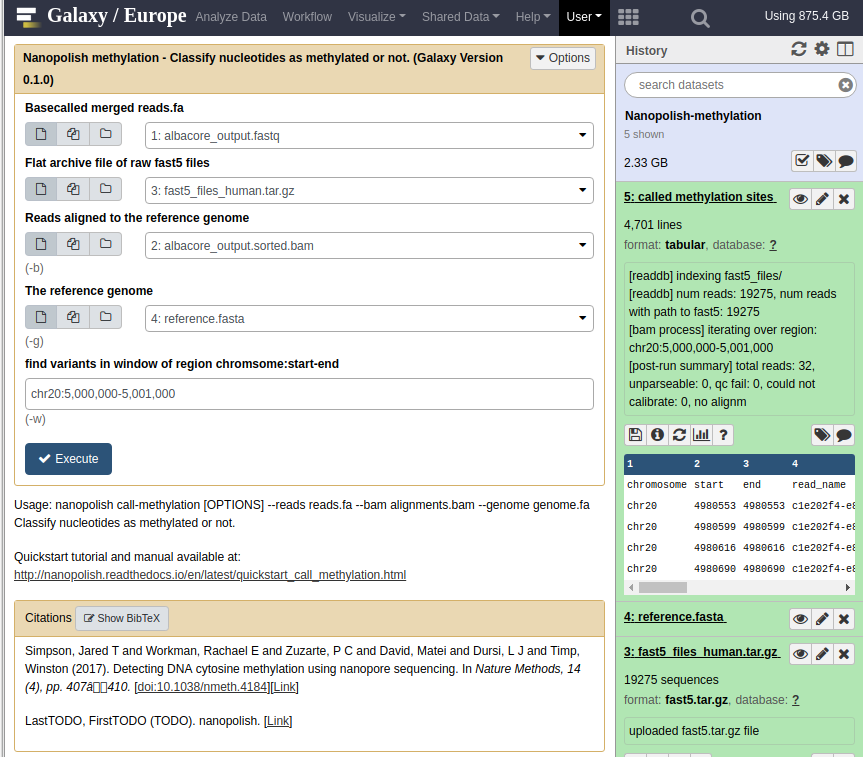Toggle dataset multi-select checkbox in history
863x757 pixels.
pos(802,161)
